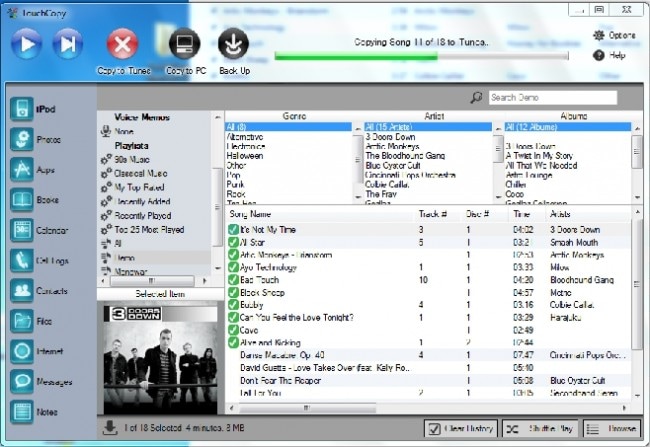Click playlist icon beside Demo
Viewport: 650px width, 447px height.
coord(106,258)
